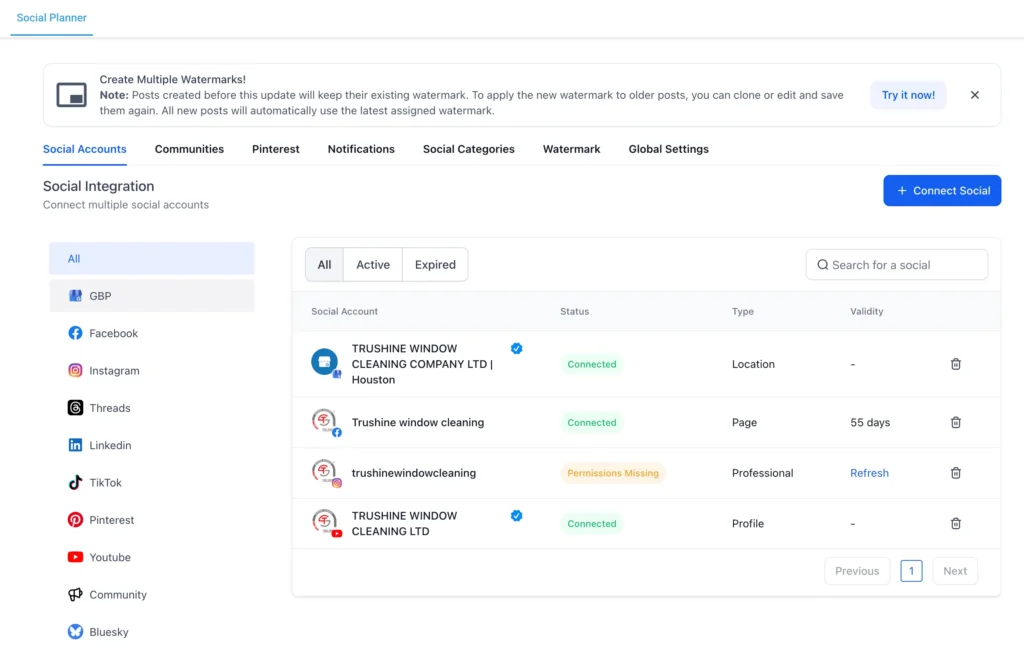Click the search for a social field
The image size is (1024, 658).
coord(896,264)
